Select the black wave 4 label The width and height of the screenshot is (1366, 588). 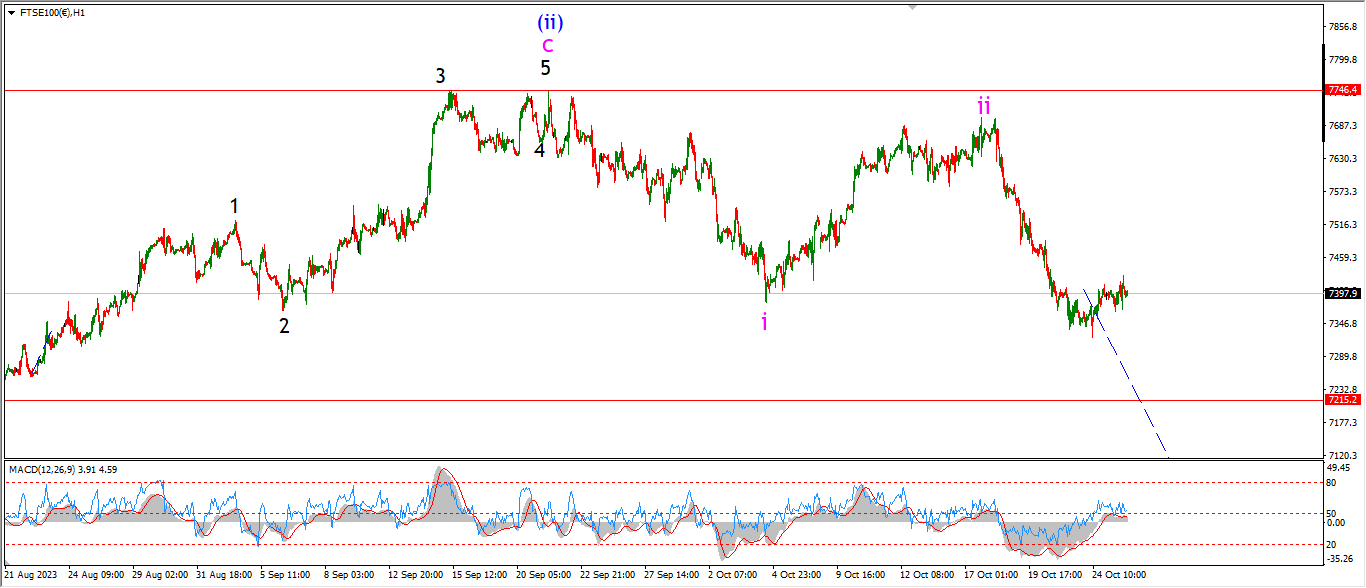539,151
